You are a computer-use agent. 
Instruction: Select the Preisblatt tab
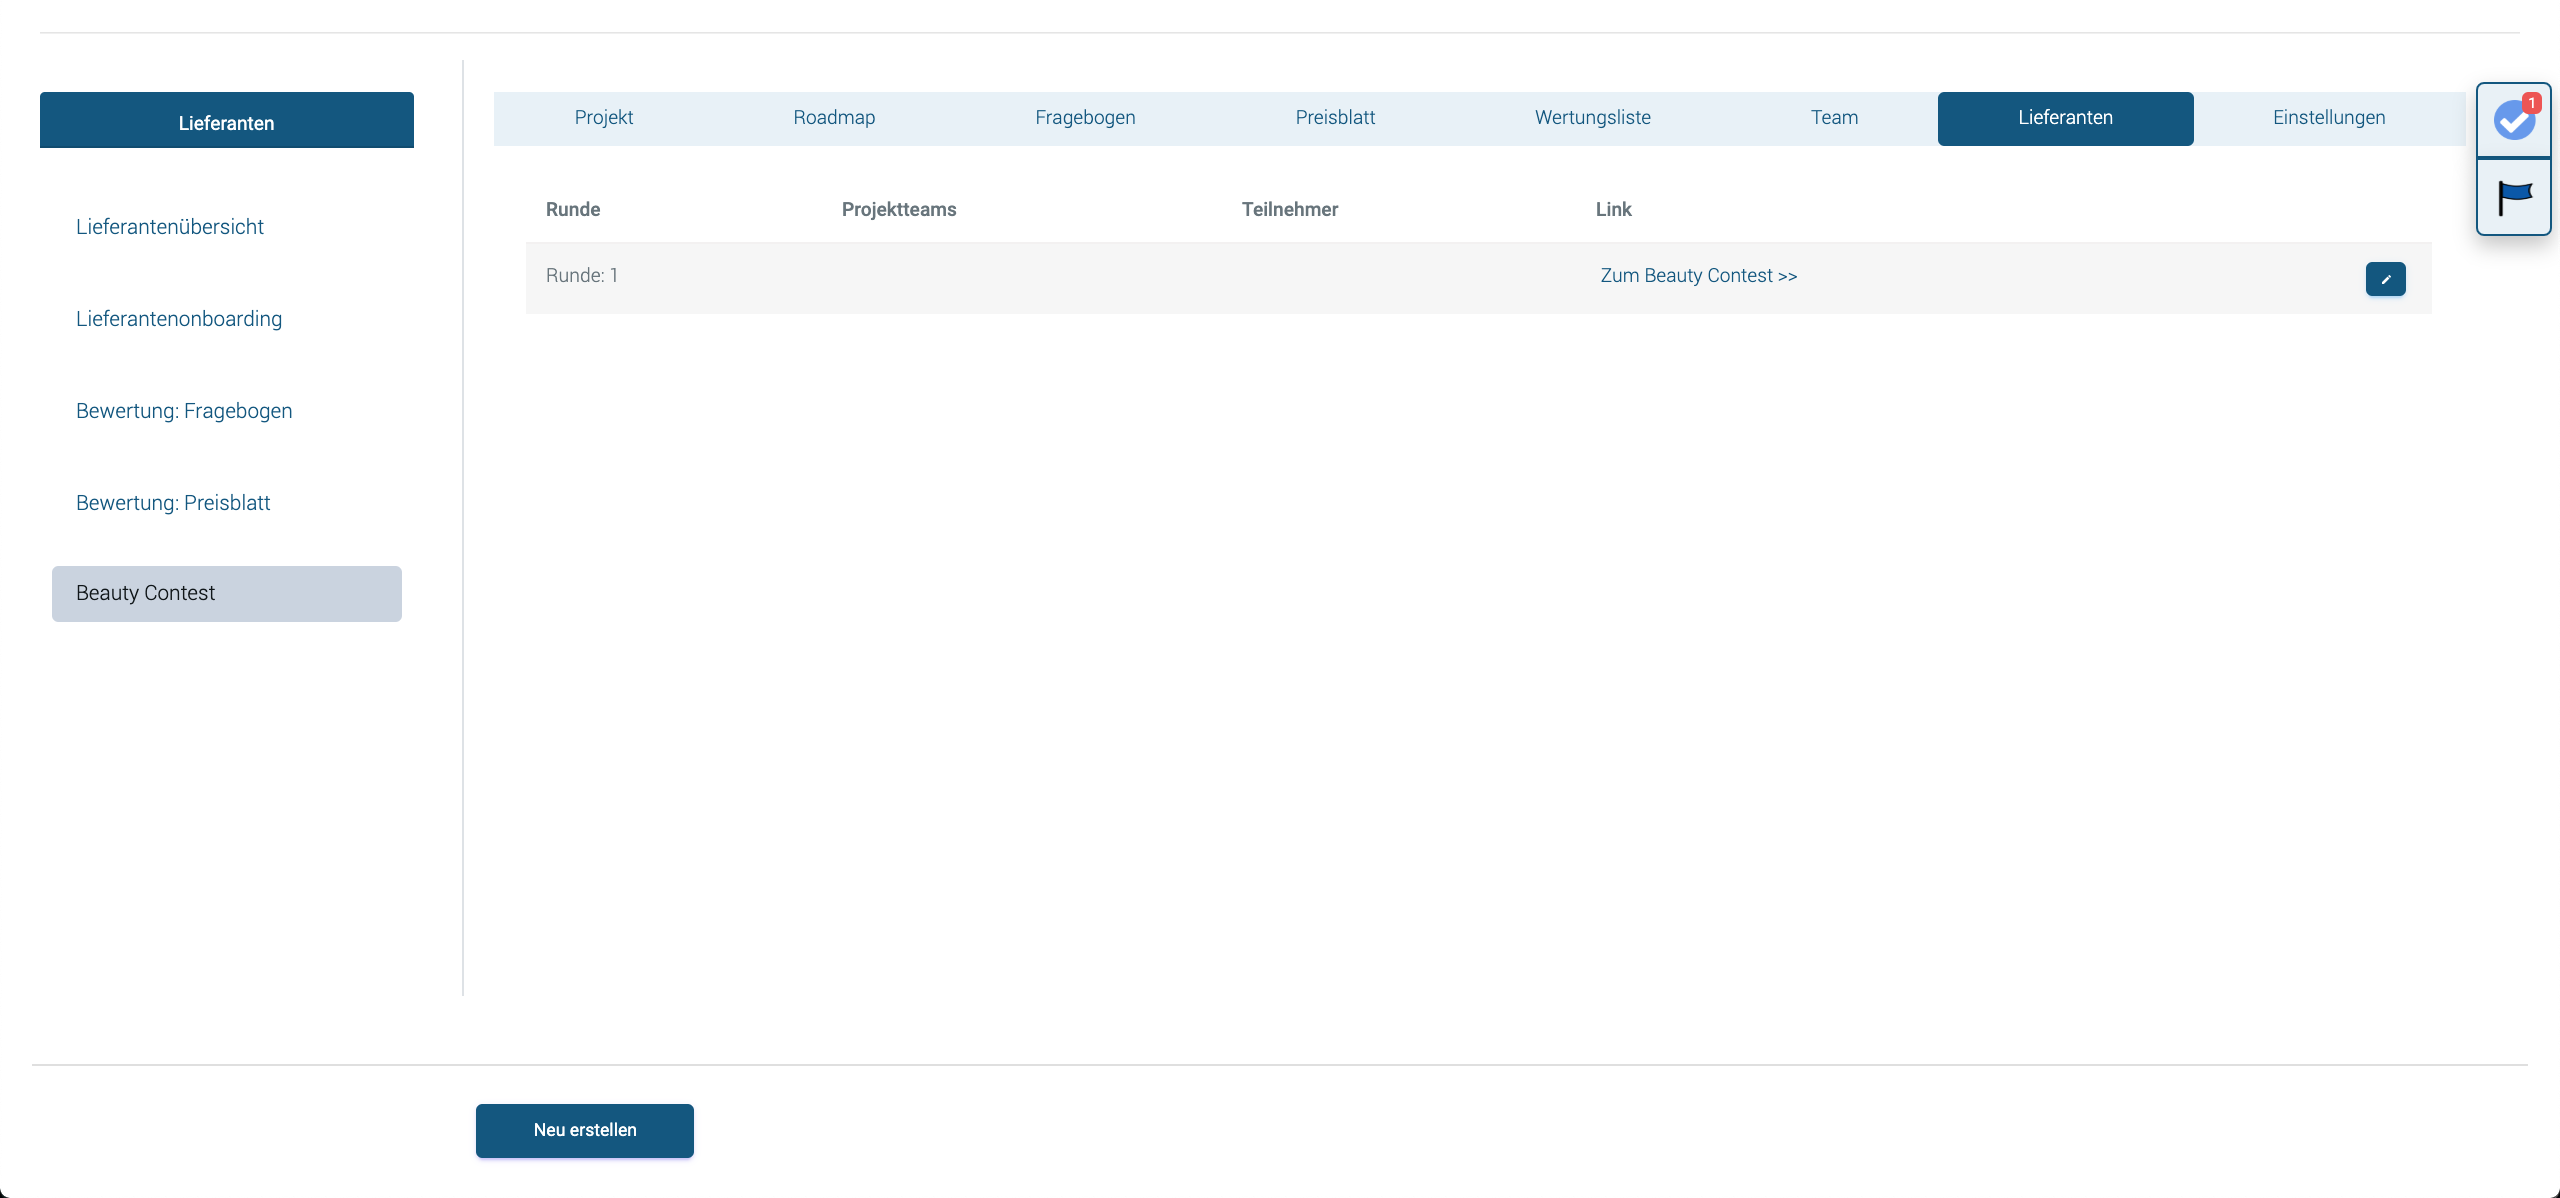(x=1335, y=118)
